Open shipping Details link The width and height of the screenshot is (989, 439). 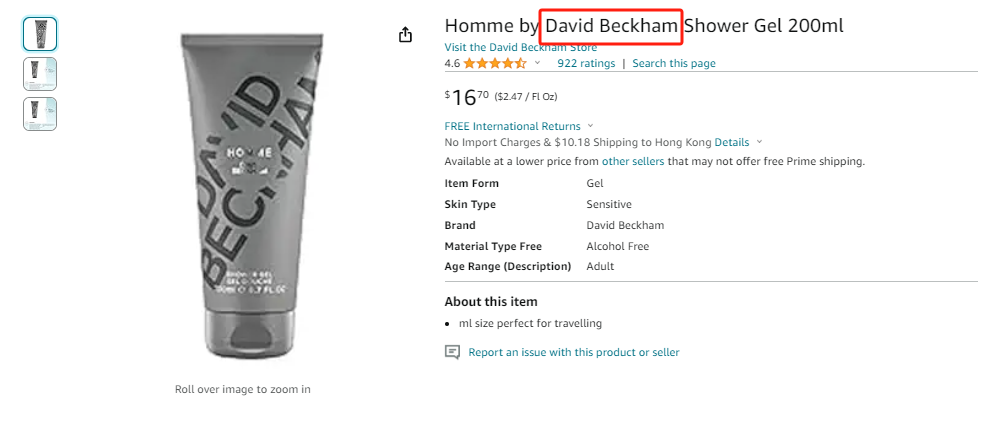tap(732, 143)
